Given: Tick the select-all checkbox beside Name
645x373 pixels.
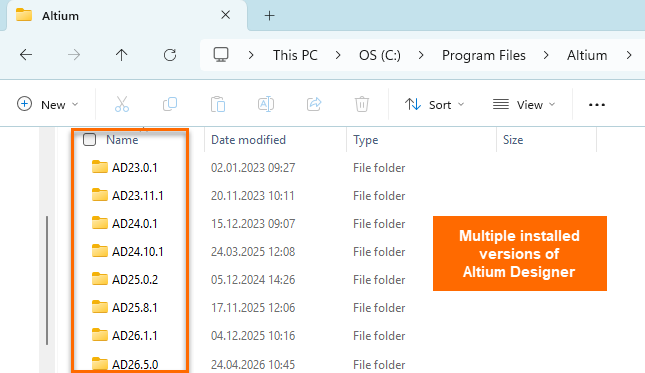Looking at the screenshot, I should tap(89, 140).
